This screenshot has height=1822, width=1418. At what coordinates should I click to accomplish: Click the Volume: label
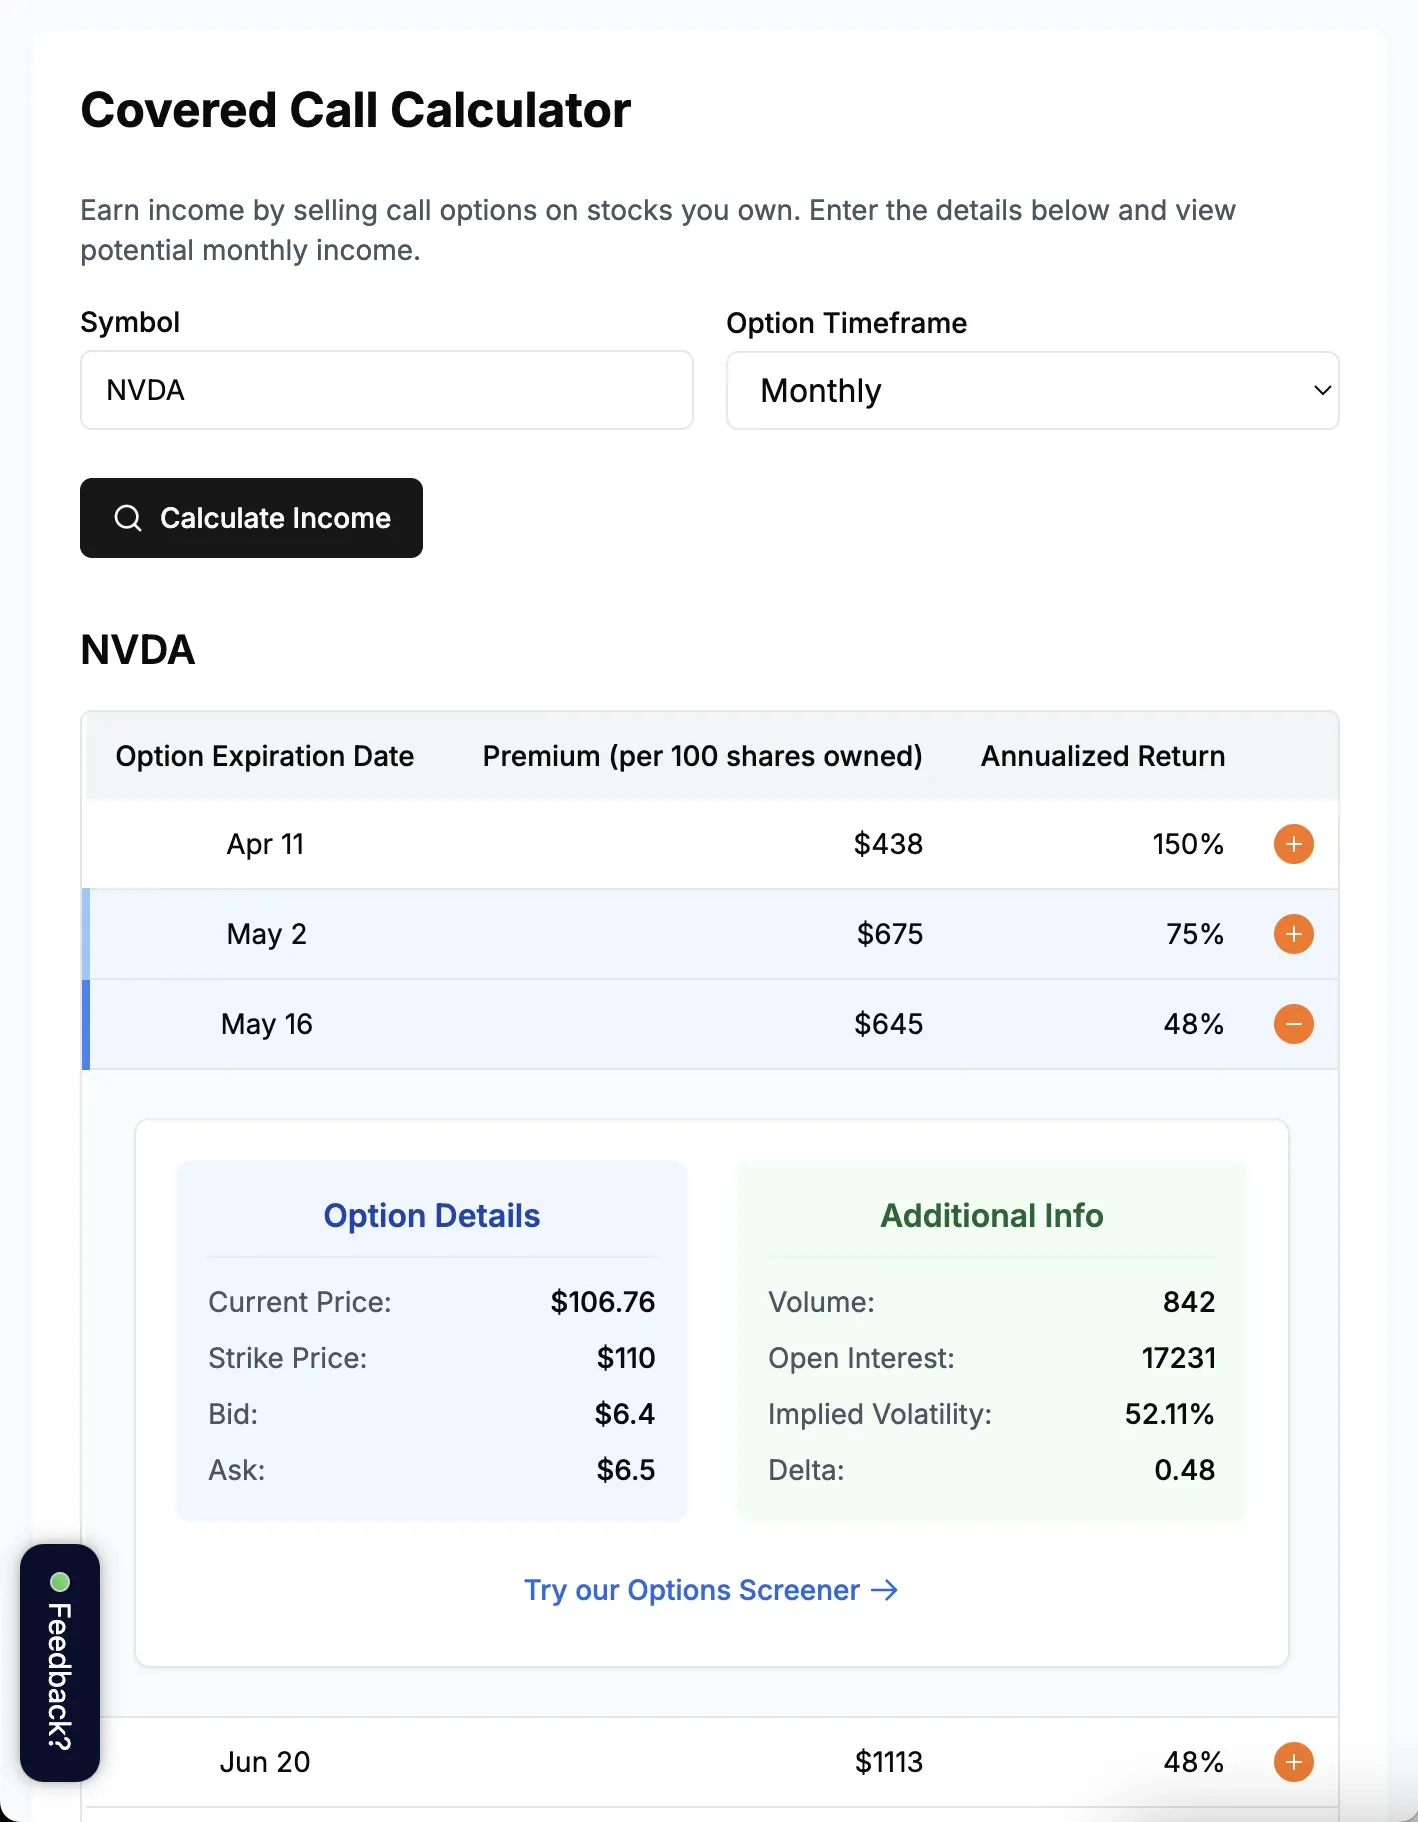click(x=821, y=1302)
